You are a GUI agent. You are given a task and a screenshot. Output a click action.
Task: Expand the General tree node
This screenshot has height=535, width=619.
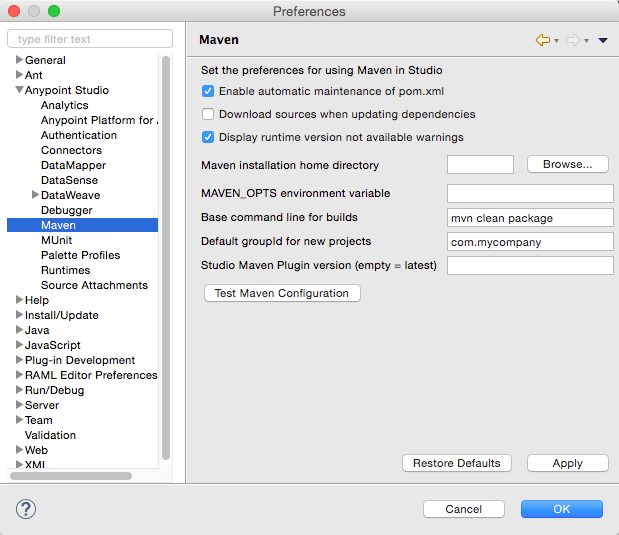click(19, 60)
